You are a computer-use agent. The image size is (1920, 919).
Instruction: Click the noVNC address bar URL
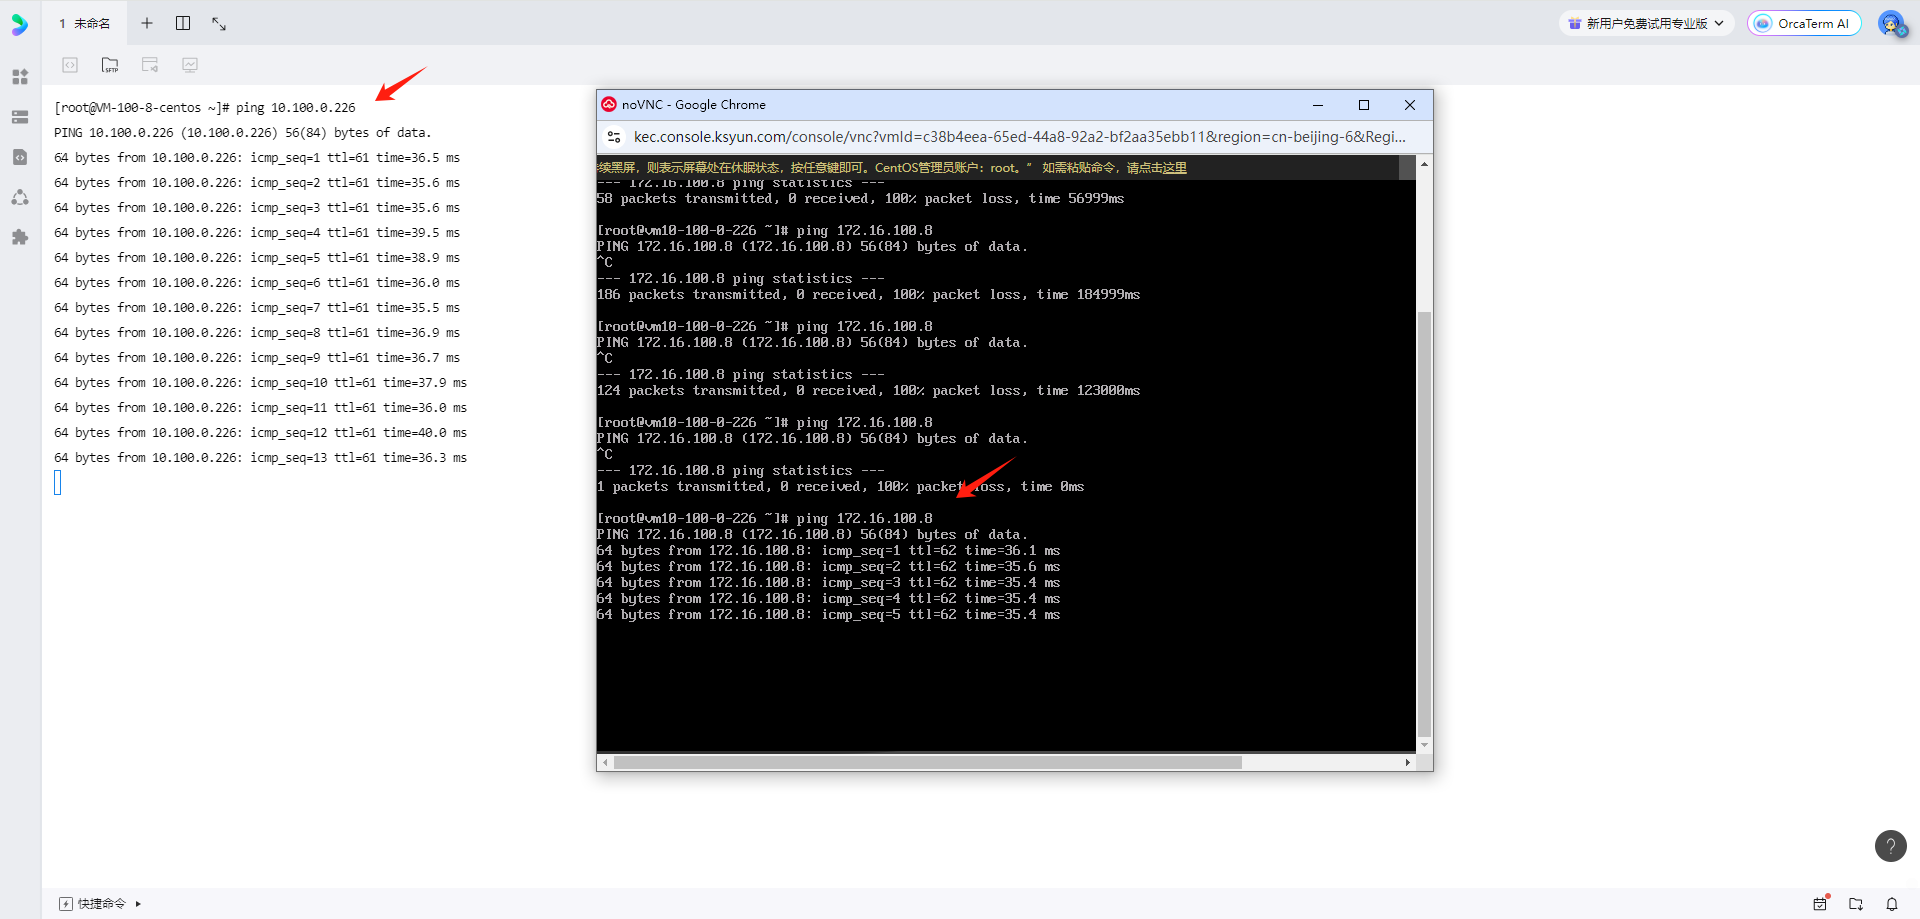point(1019,137)
